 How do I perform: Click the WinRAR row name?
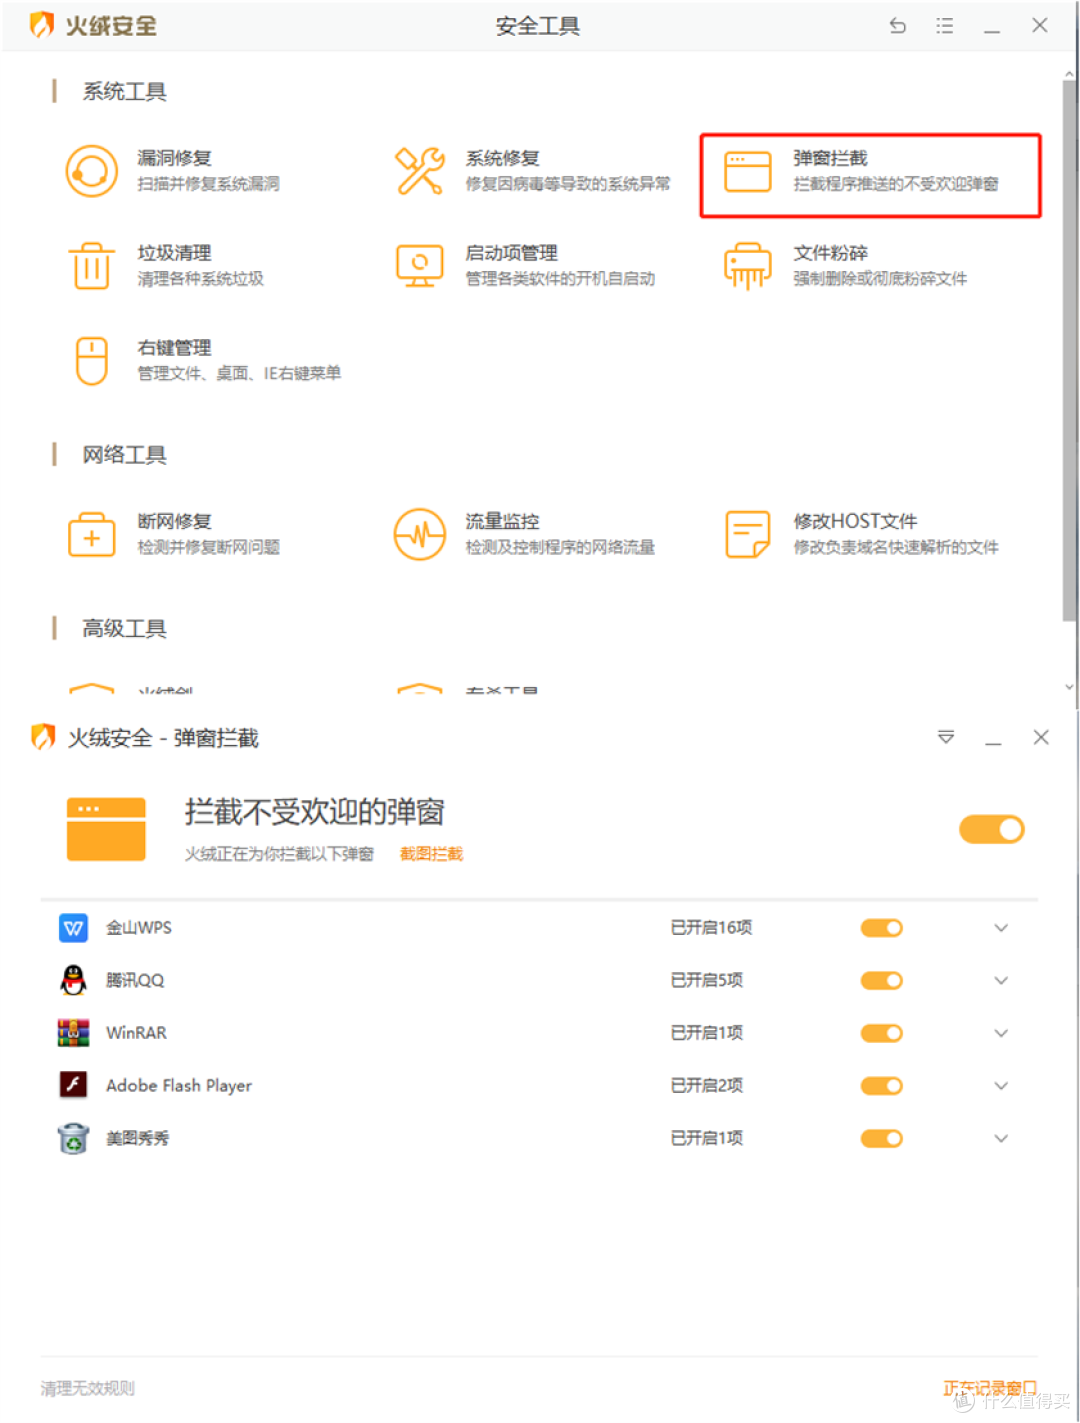[136, 1033]
